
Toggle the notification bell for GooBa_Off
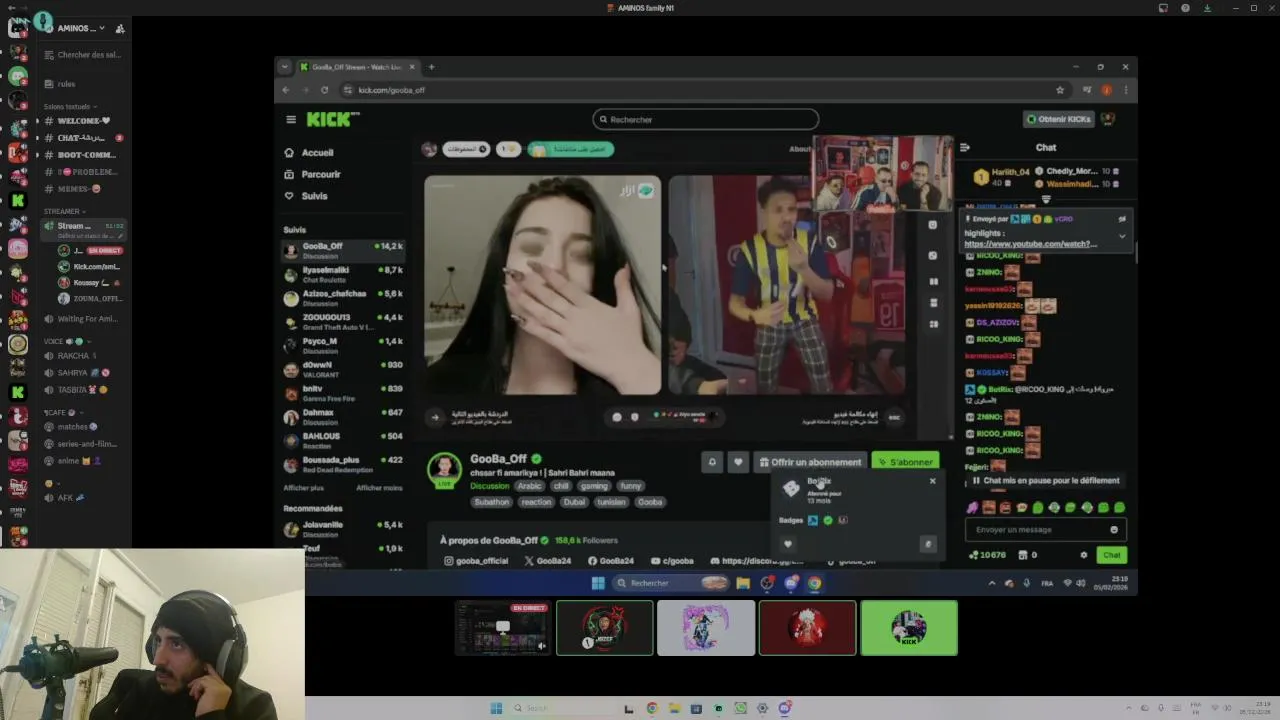tap(712, 462)
